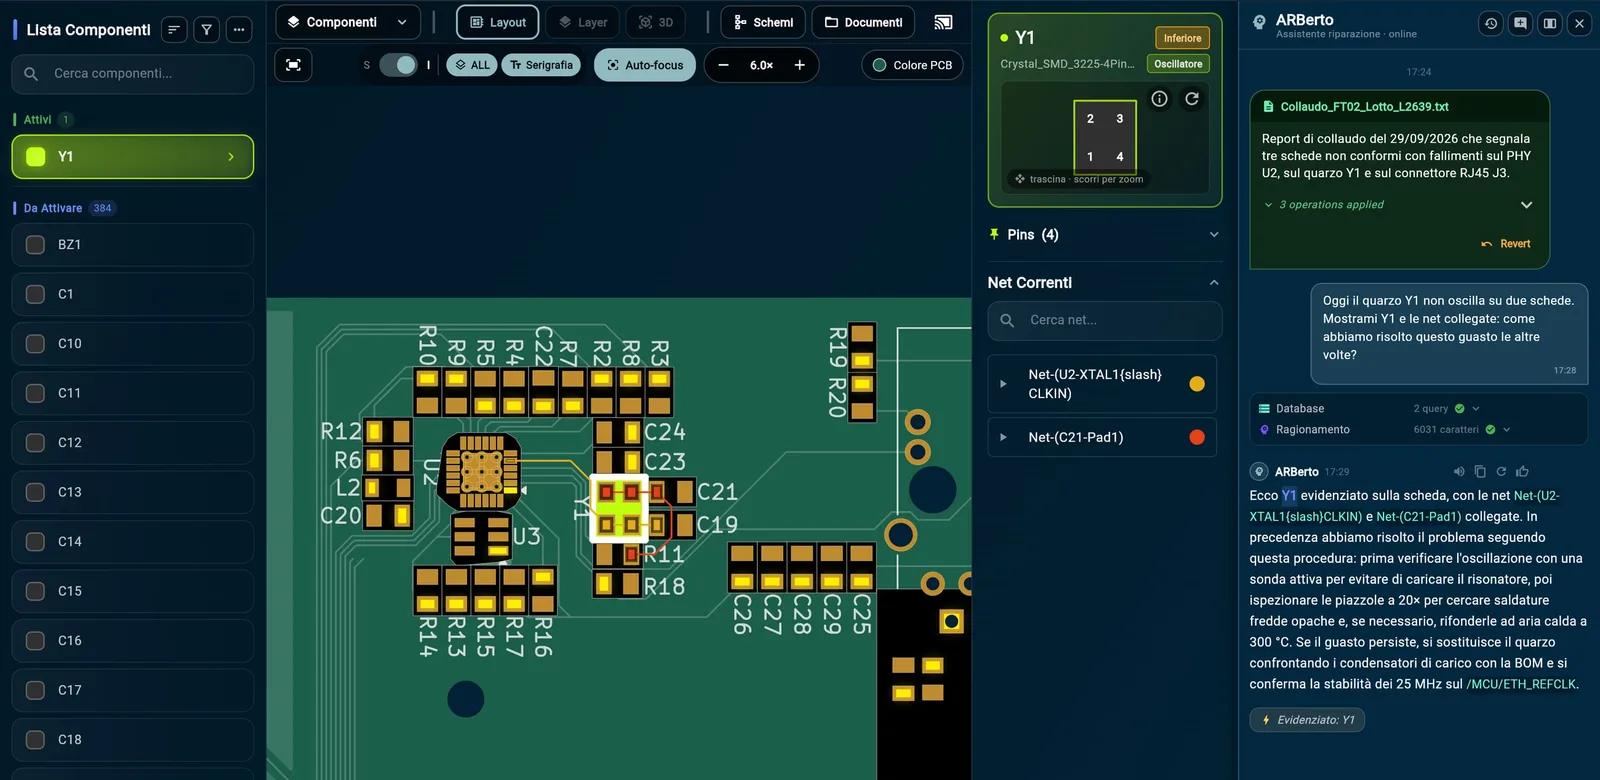
Task: Click the red Net-(C21-Pad1) color swatch
Action: (x=1197, y=437)
